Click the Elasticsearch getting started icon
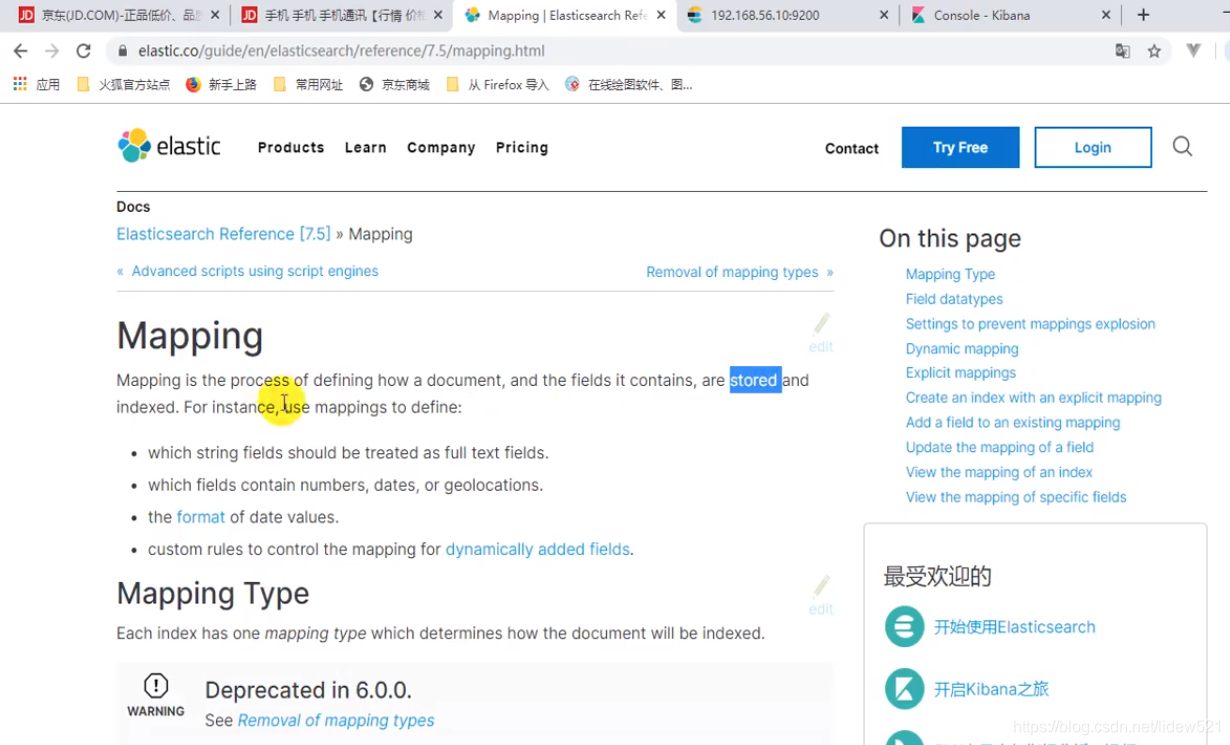The width and height of the screenshot is (1230, 745). pos(904,627)
